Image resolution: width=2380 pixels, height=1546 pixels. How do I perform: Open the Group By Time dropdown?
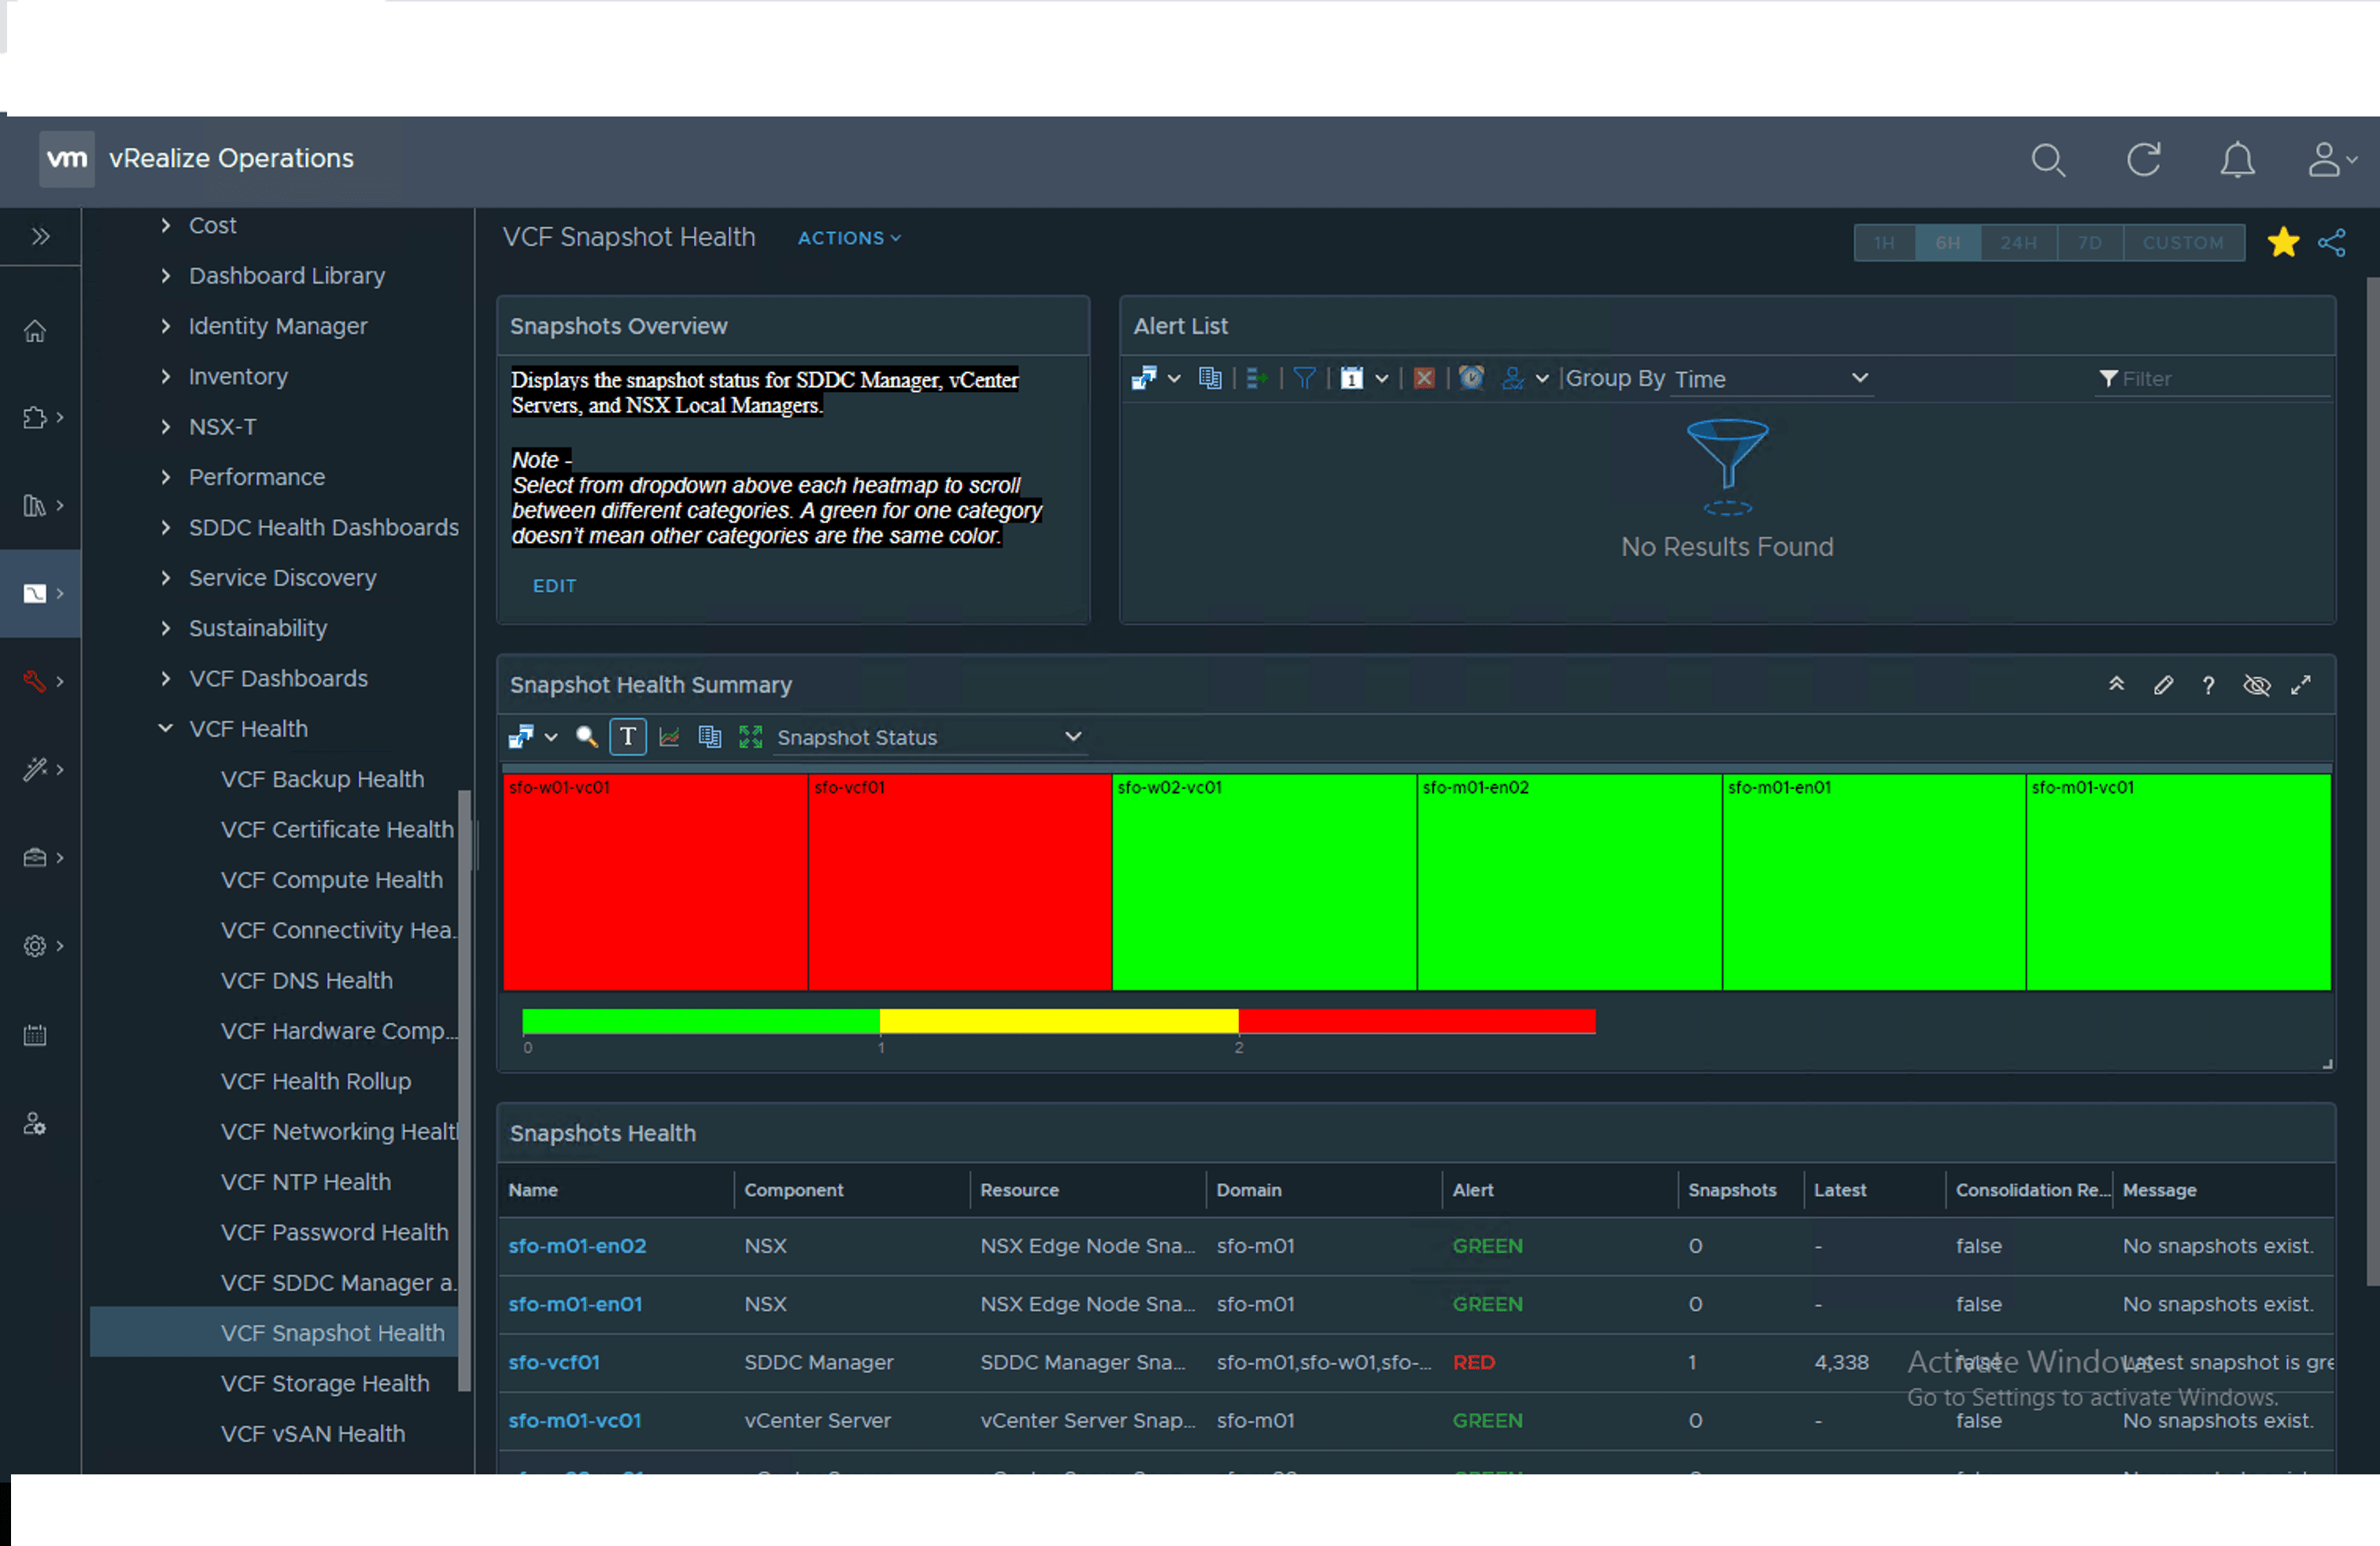coord(1770,379)
